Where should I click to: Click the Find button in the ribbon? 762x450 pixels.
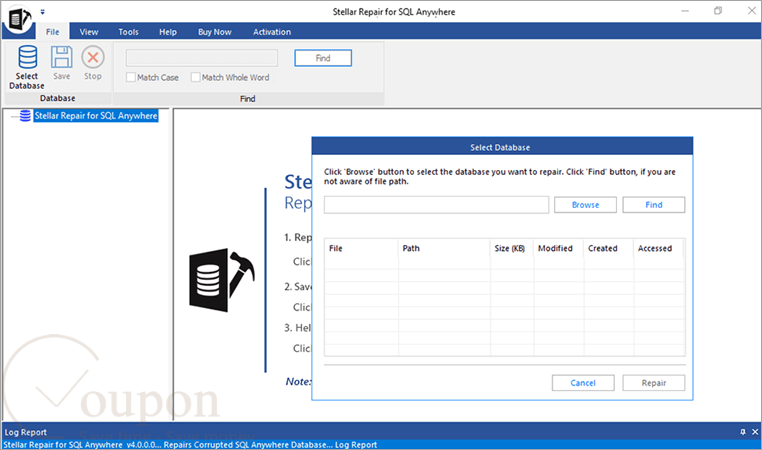click(323, 58)
